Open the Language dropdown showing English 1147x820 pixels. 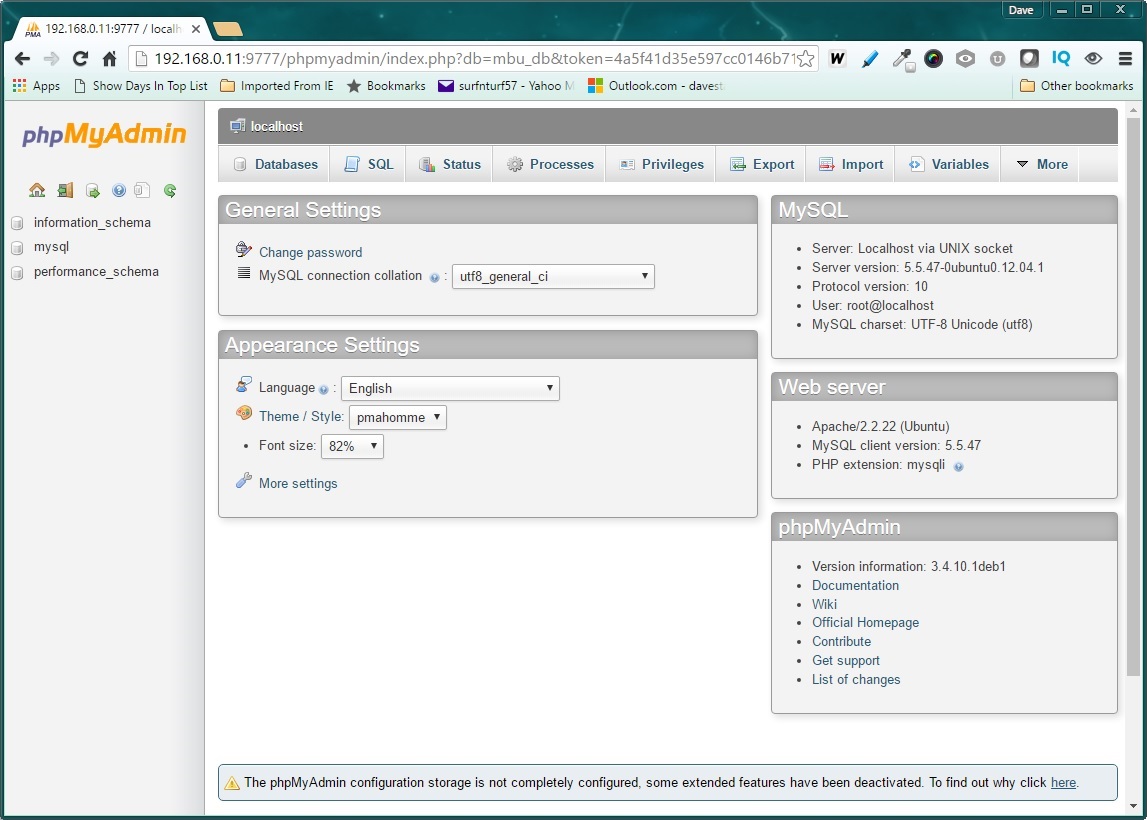point(450,388)
